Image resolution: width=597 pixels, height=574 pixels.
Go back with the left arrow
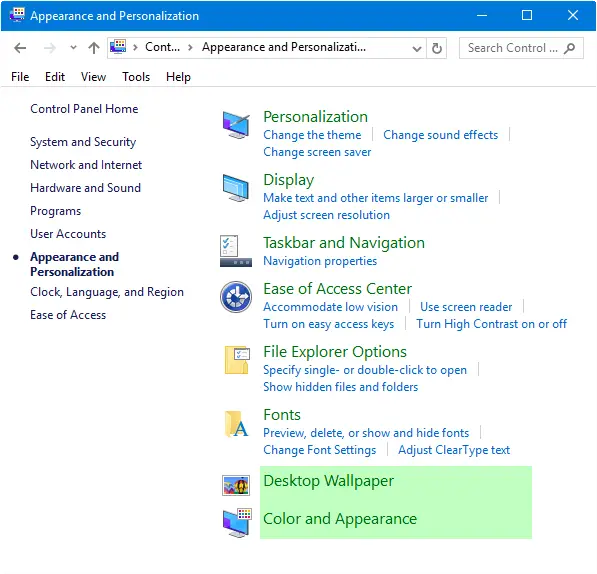click(20, 48)
